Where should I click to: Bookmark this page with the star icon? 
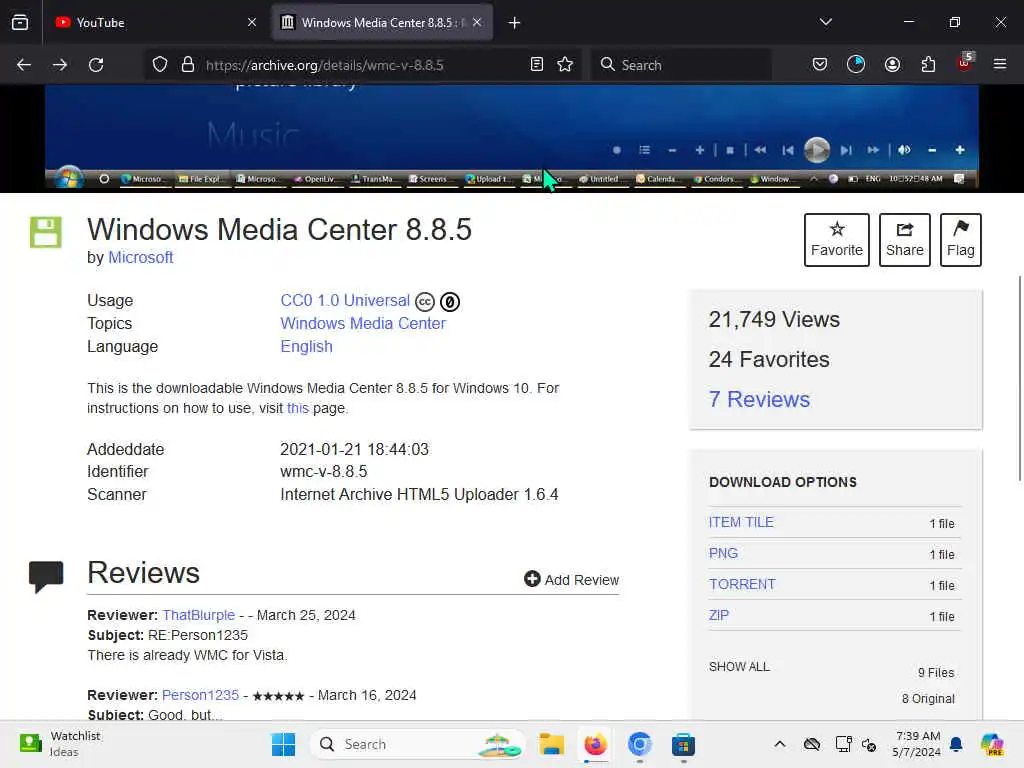tap(565, 65)
